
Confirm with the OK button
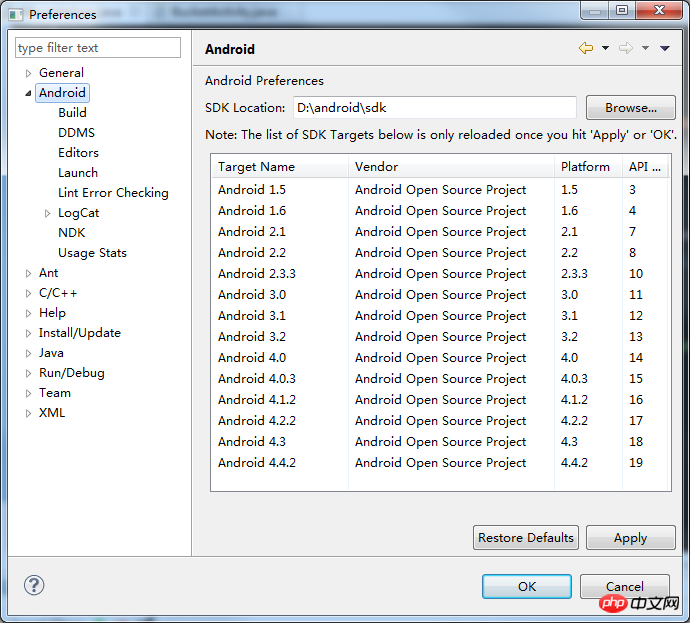(527, 586)
